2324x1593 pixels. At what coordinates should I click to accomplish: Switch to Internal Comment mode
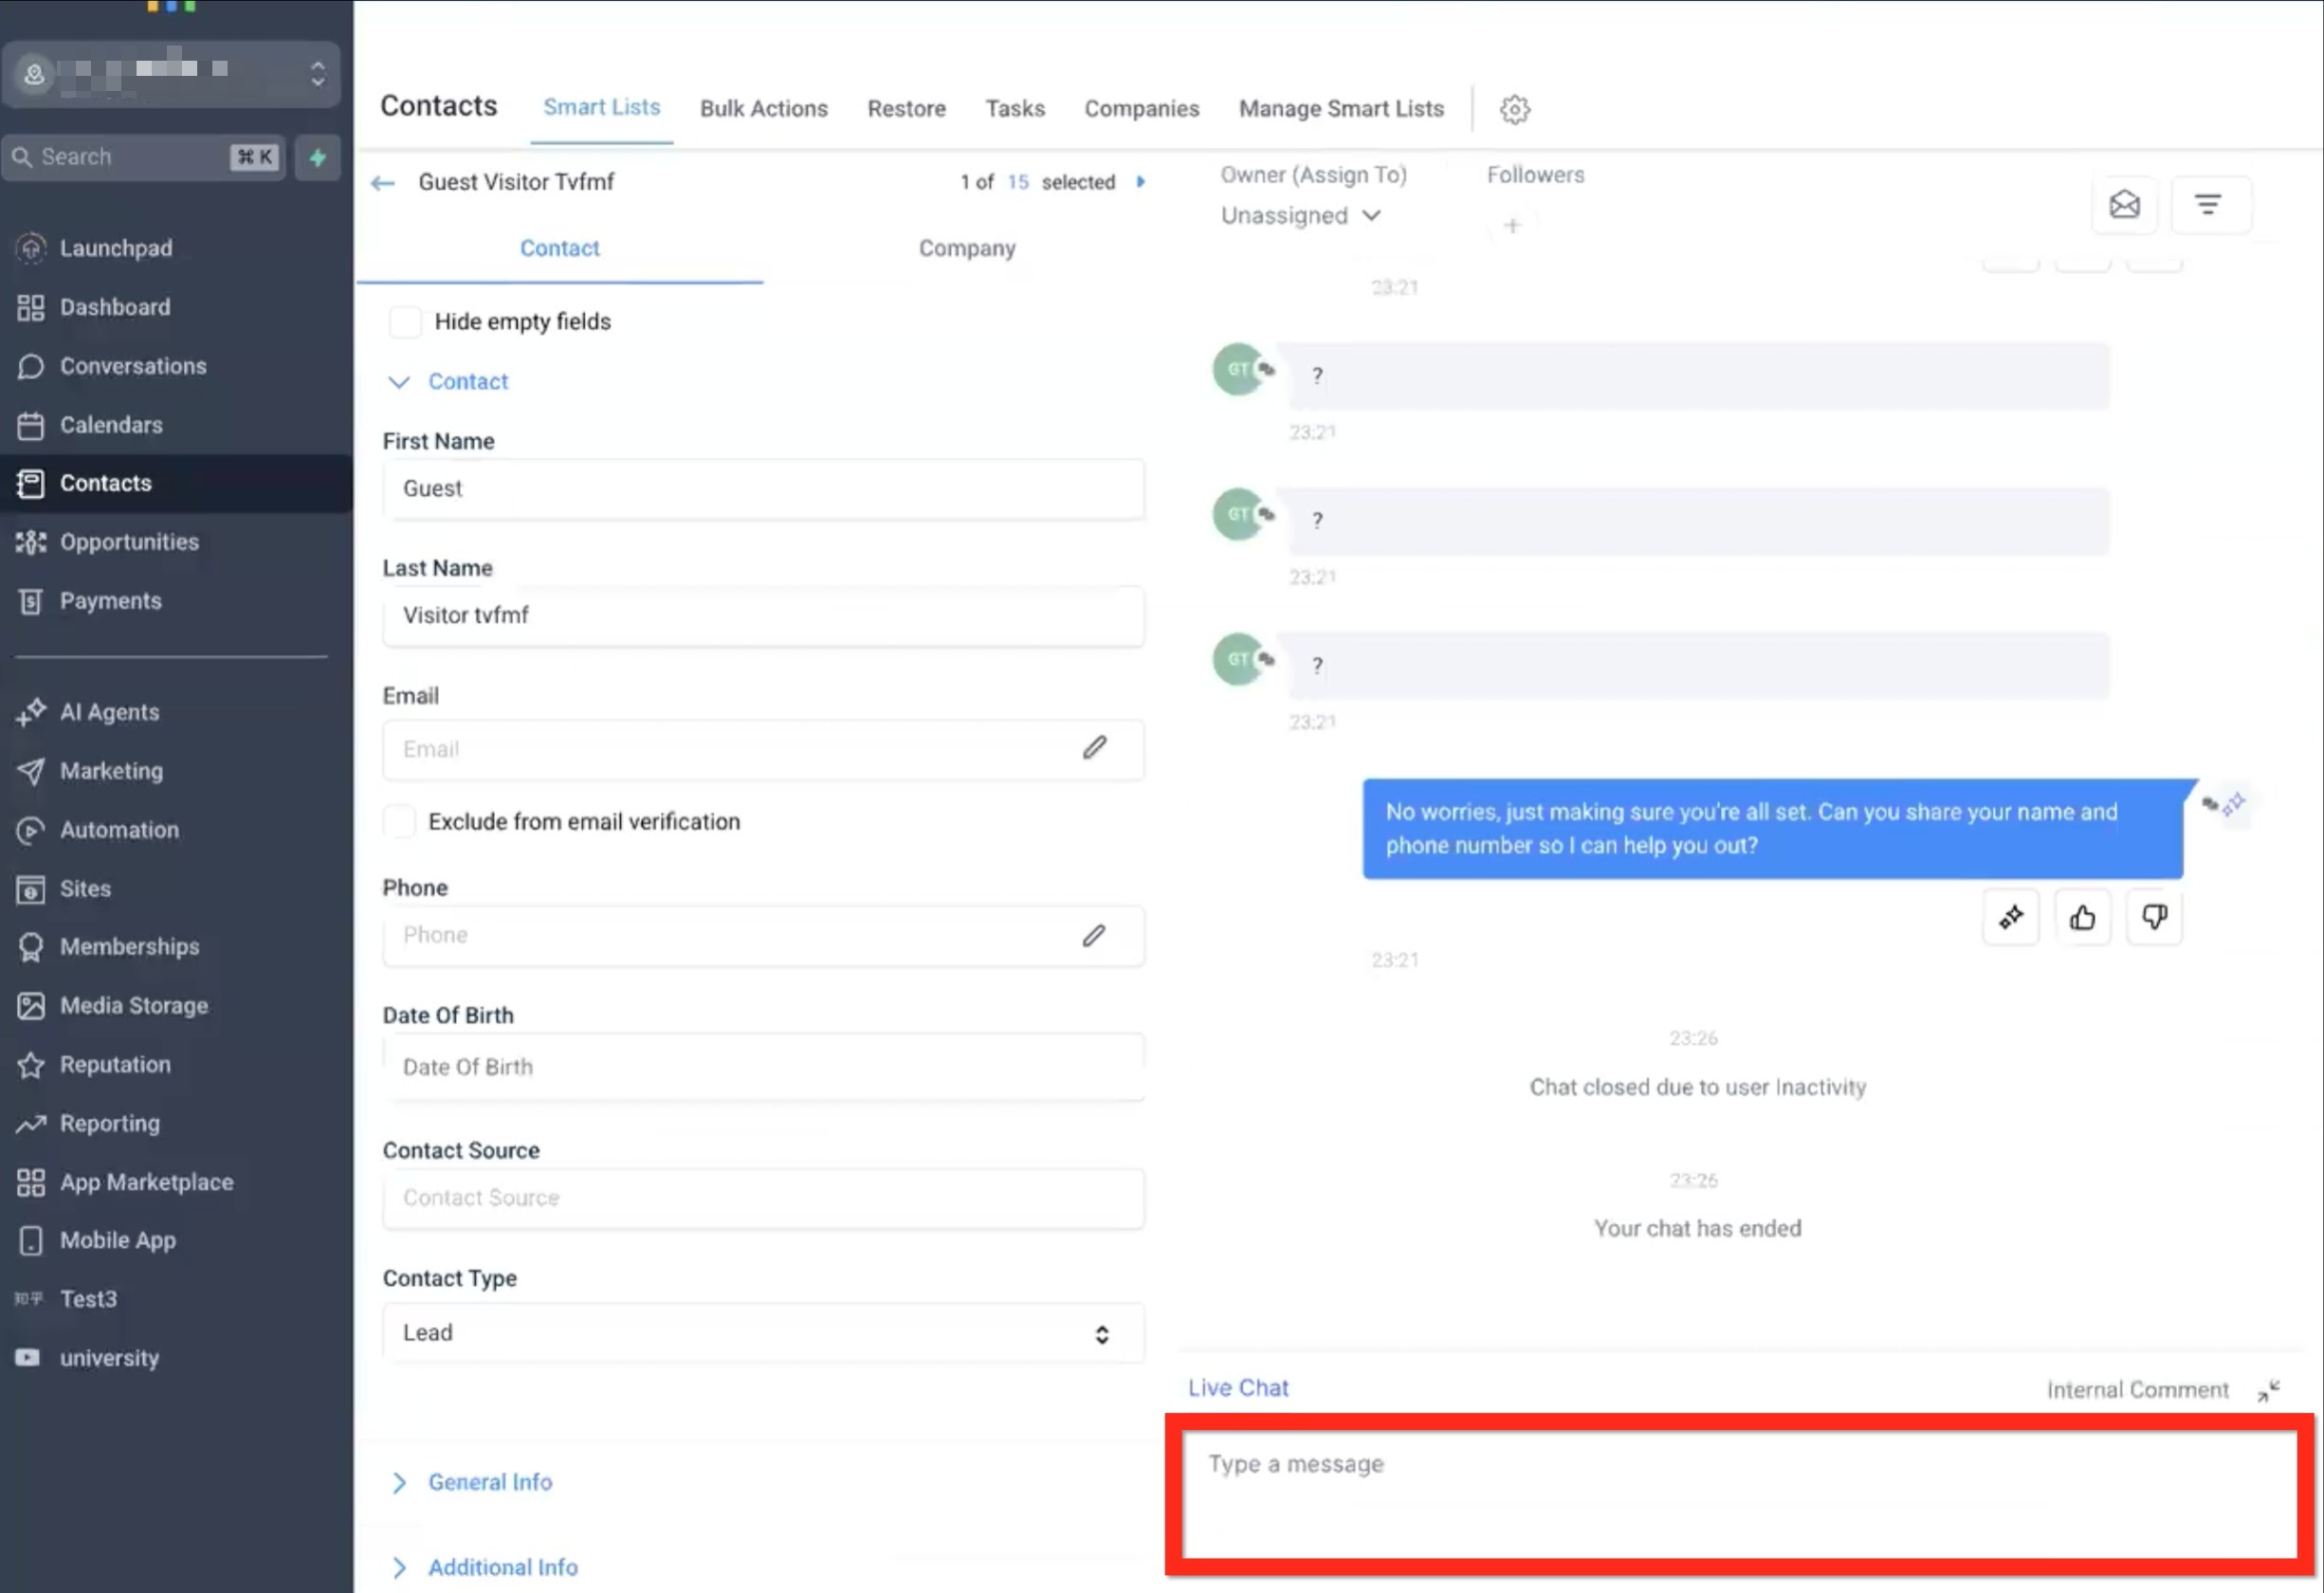2137,1390
